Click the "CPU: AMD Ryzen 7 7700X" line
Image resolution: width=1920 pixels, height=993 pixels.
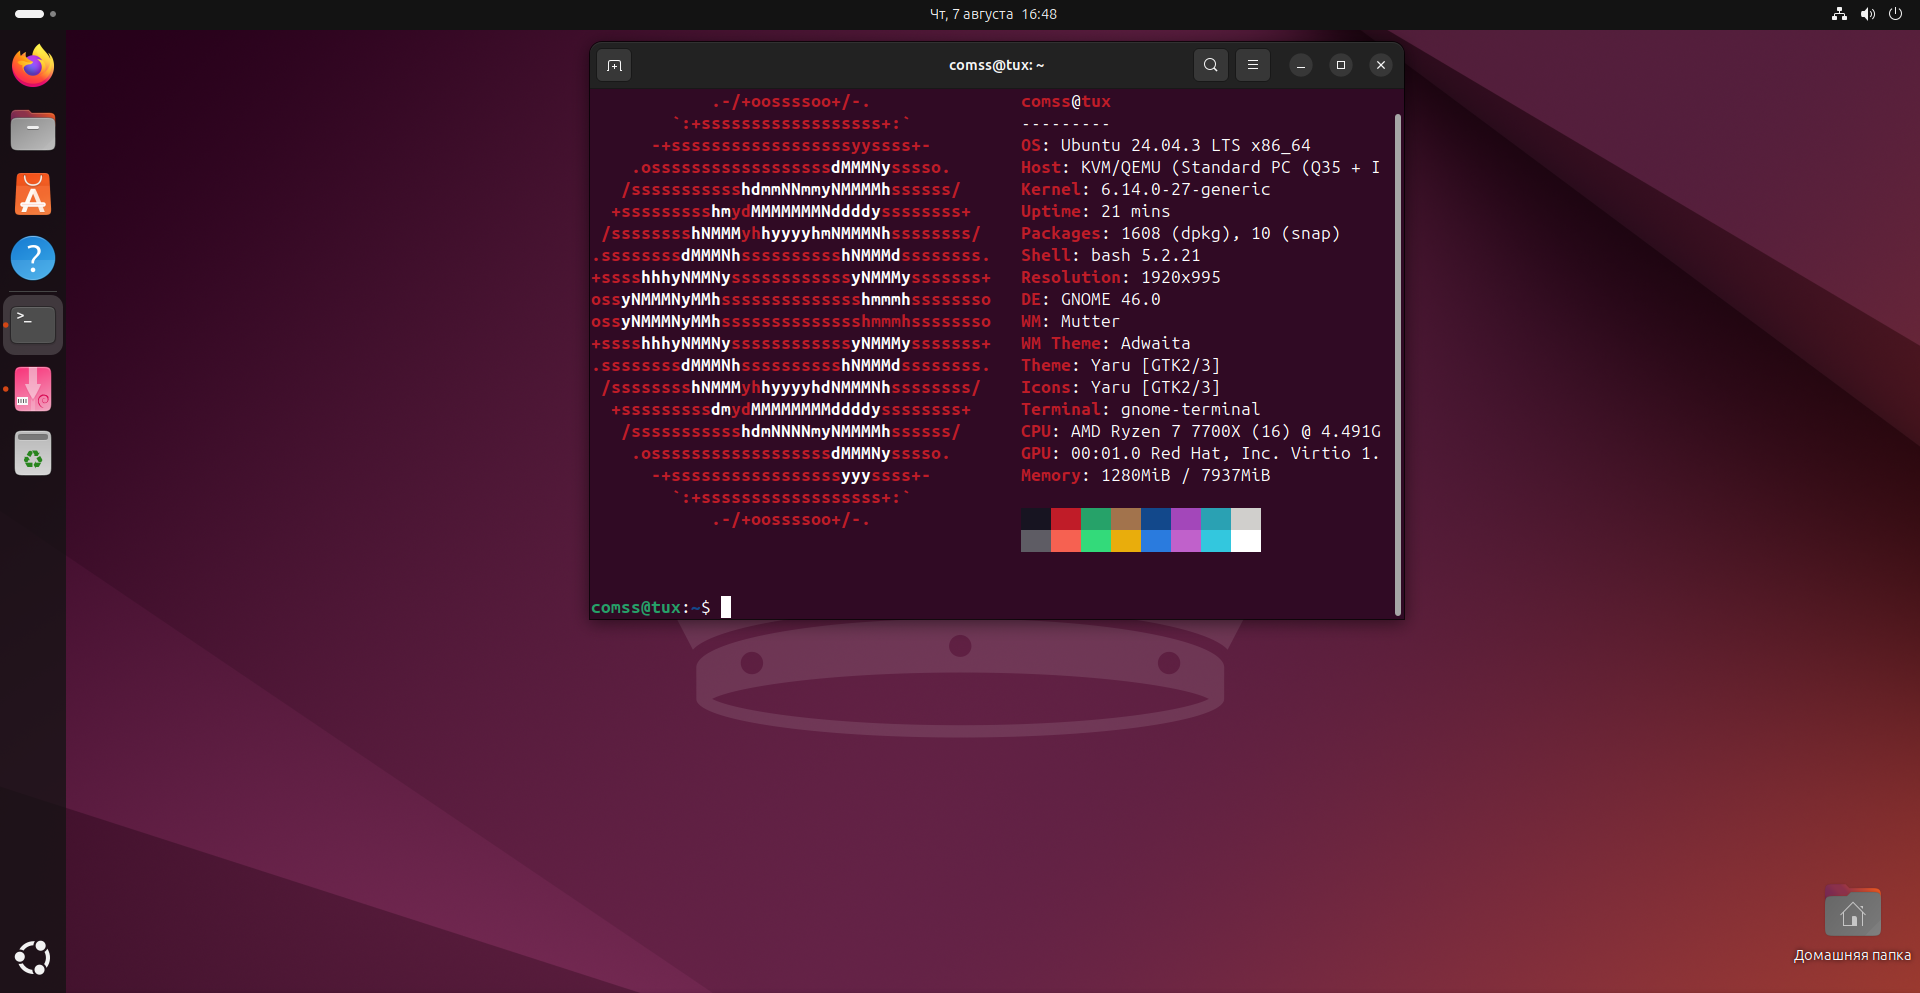click(1201, 431)
